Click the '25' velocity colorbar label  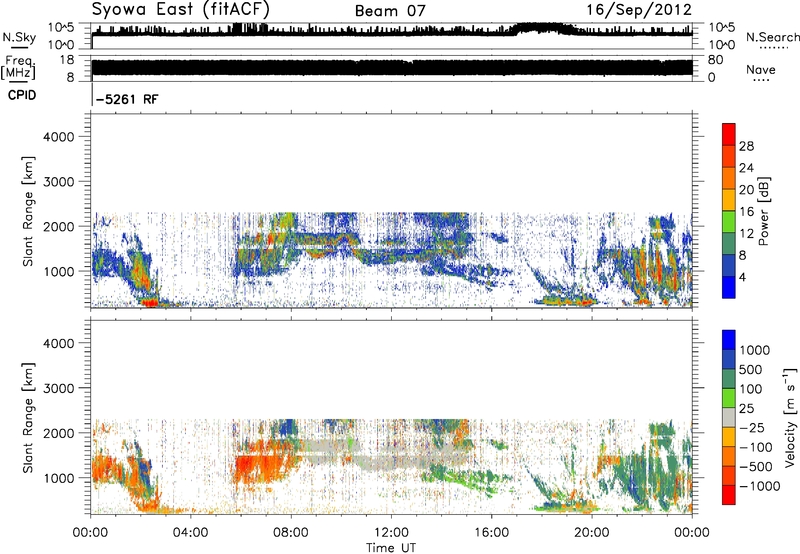tap(747, 409)
